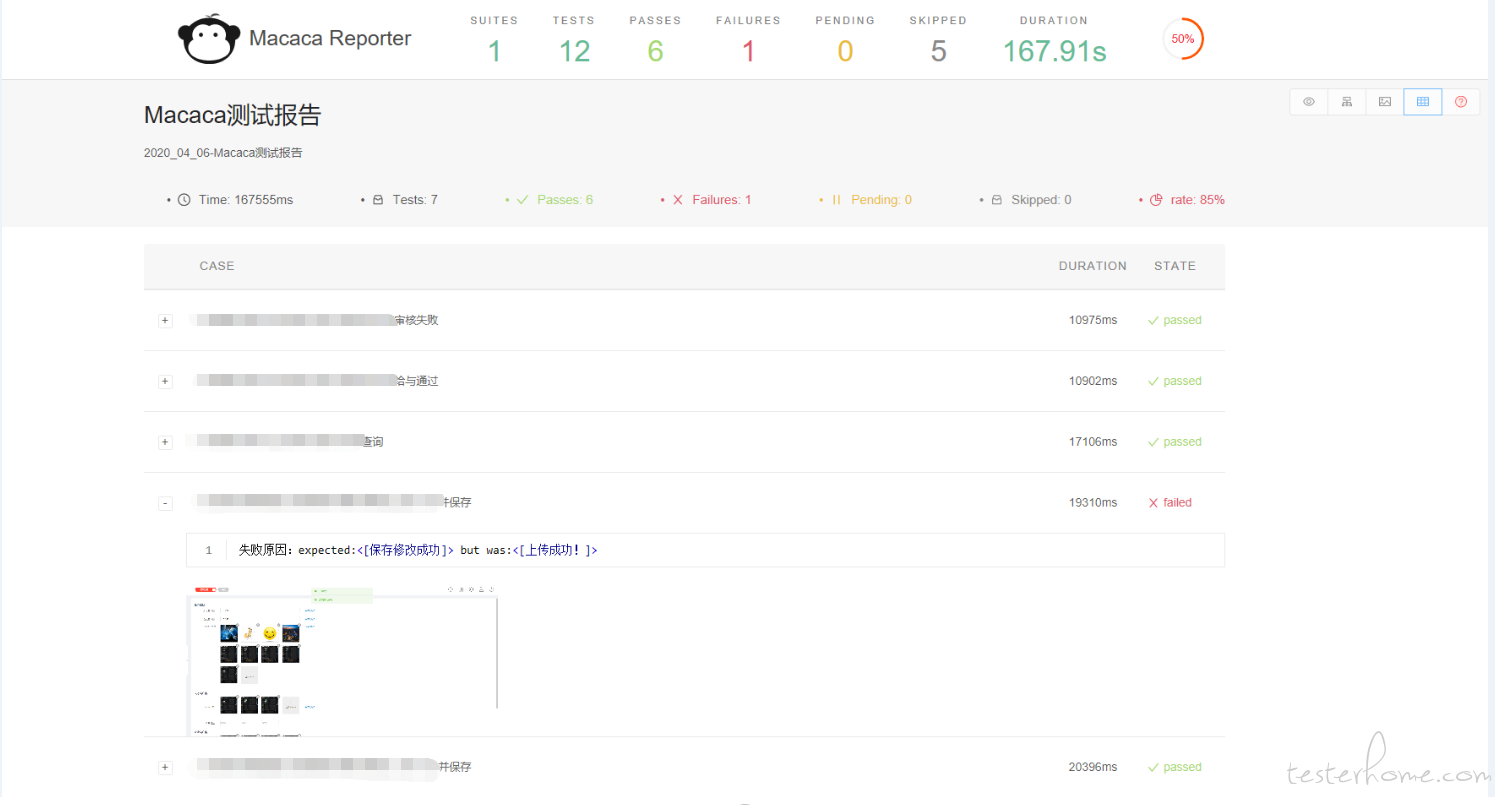Click the clock icon beside Time
This screenshot has width=1495, height=805.
pyautogui.click(x=184, y=200)
